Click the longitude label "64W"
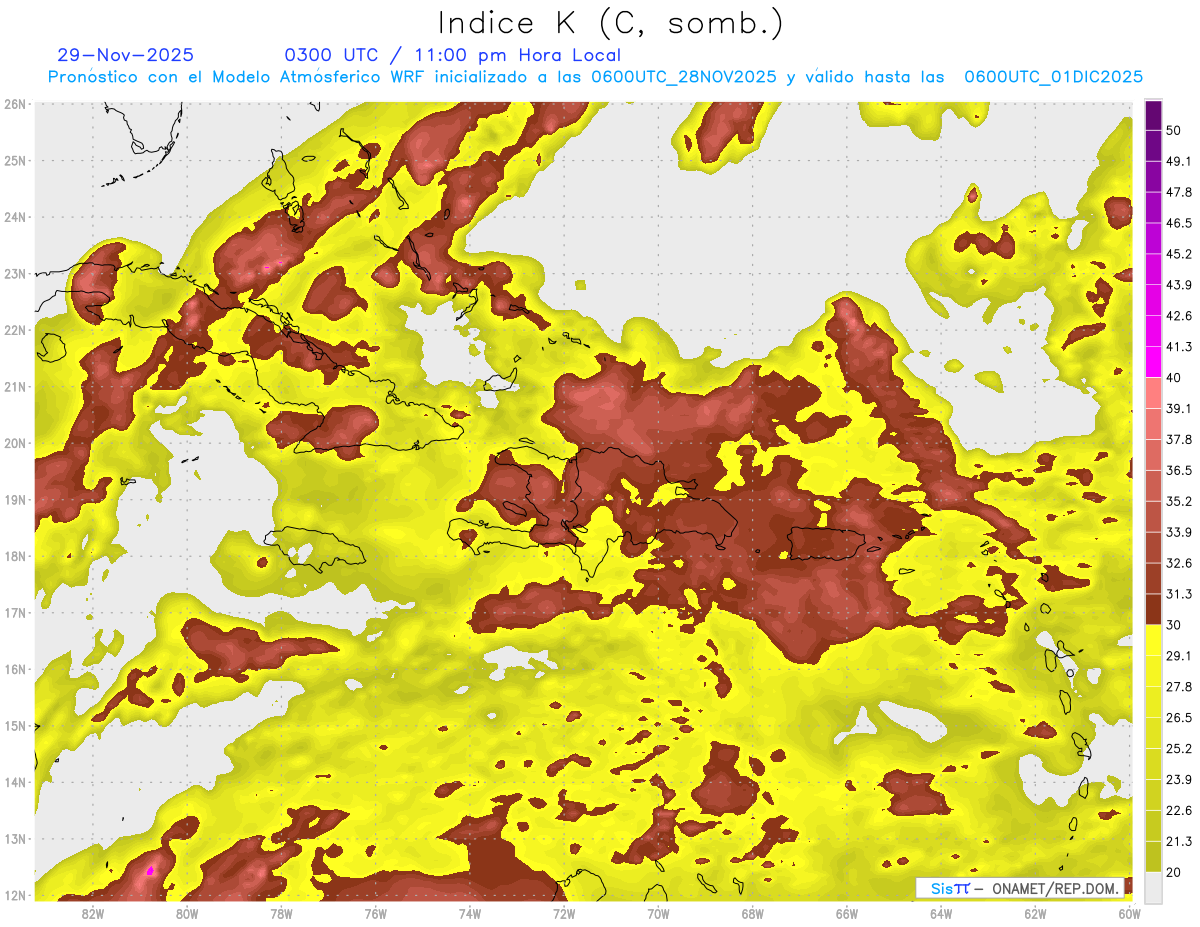 [941, 913]
